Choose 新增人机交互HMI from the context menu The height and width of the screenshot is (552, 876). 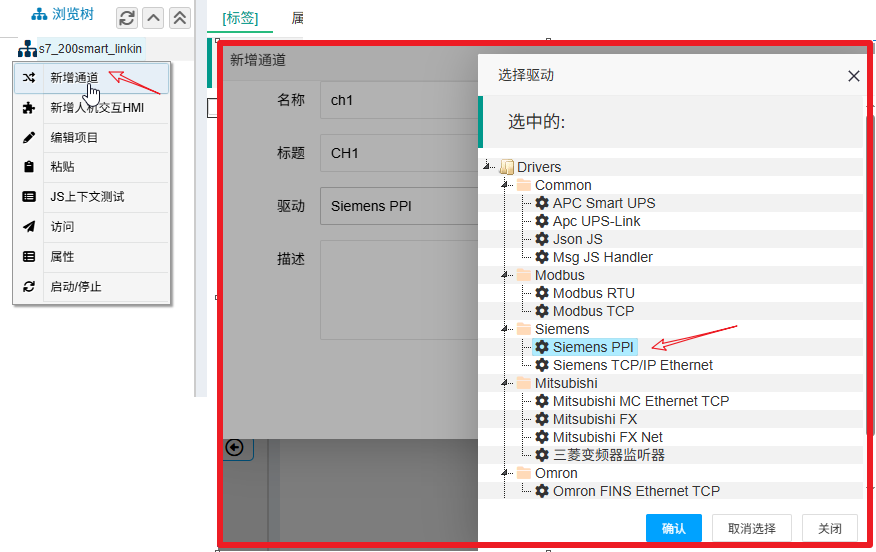coord(92,108)
